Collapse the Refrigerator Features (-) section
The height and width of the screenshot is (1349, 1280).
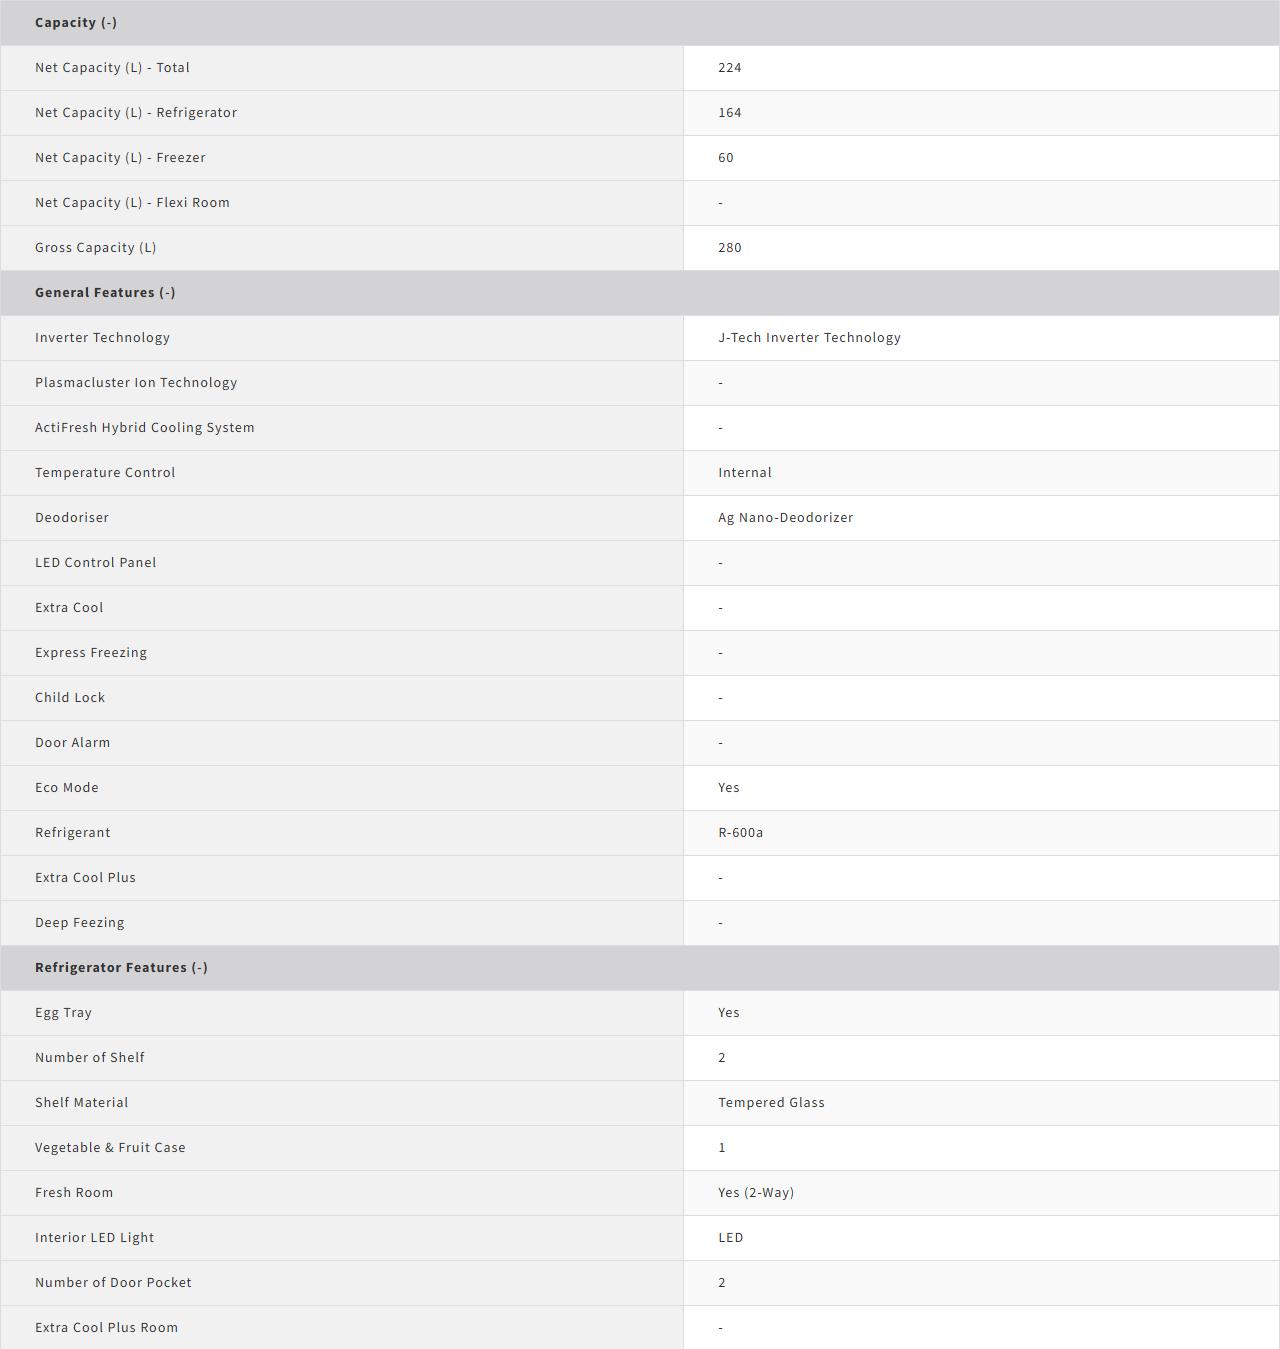[121, 968]
